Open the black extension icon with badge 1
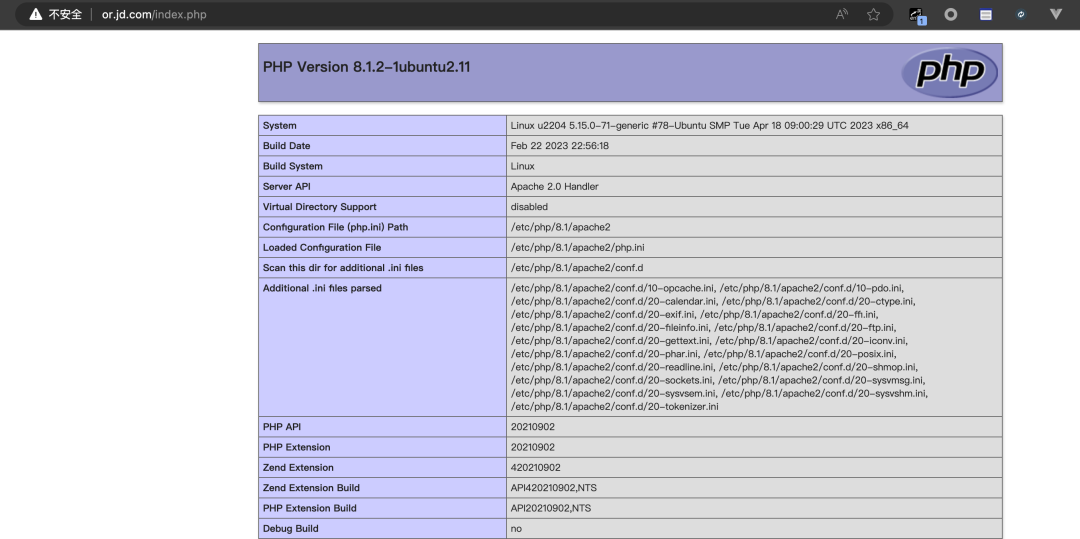1080x539 pixels. coord(917,15)
